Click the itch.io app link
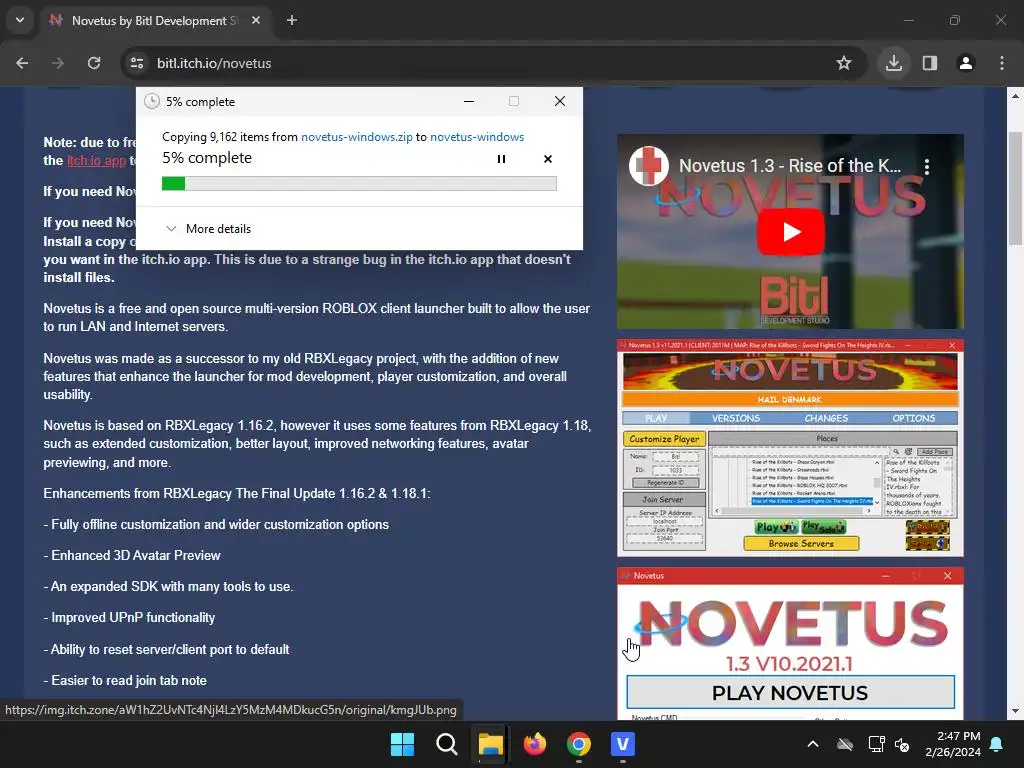The height and width of the screenshot is (768, 1024). [x=97, y=161]
